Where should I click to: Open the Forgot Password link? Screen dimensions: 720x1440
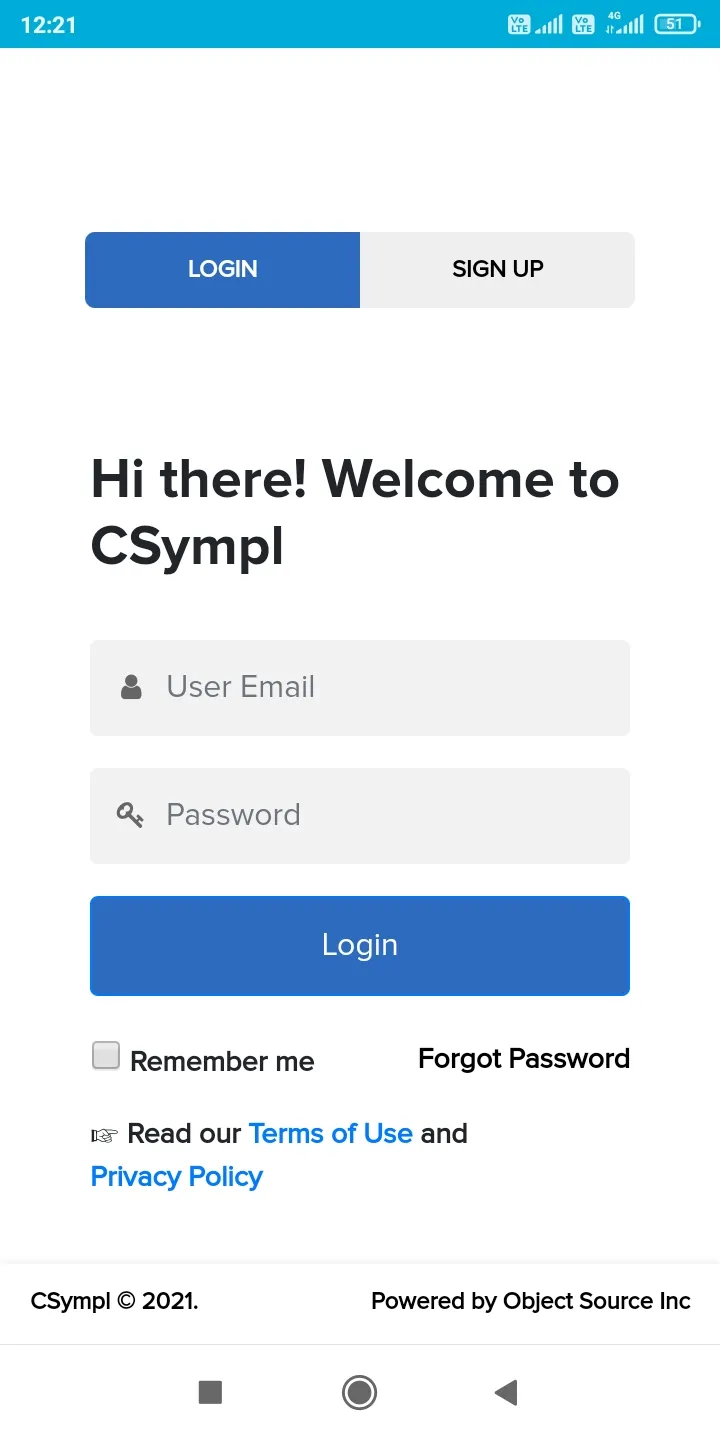[524, 1058]
